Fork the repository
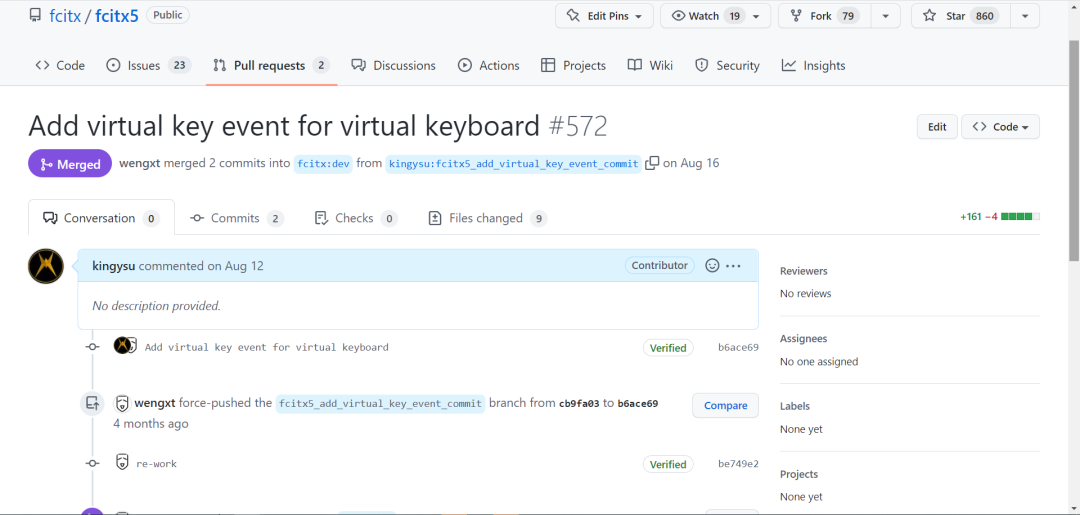Viewport: 1080px width, 515px height. point(824,16)
